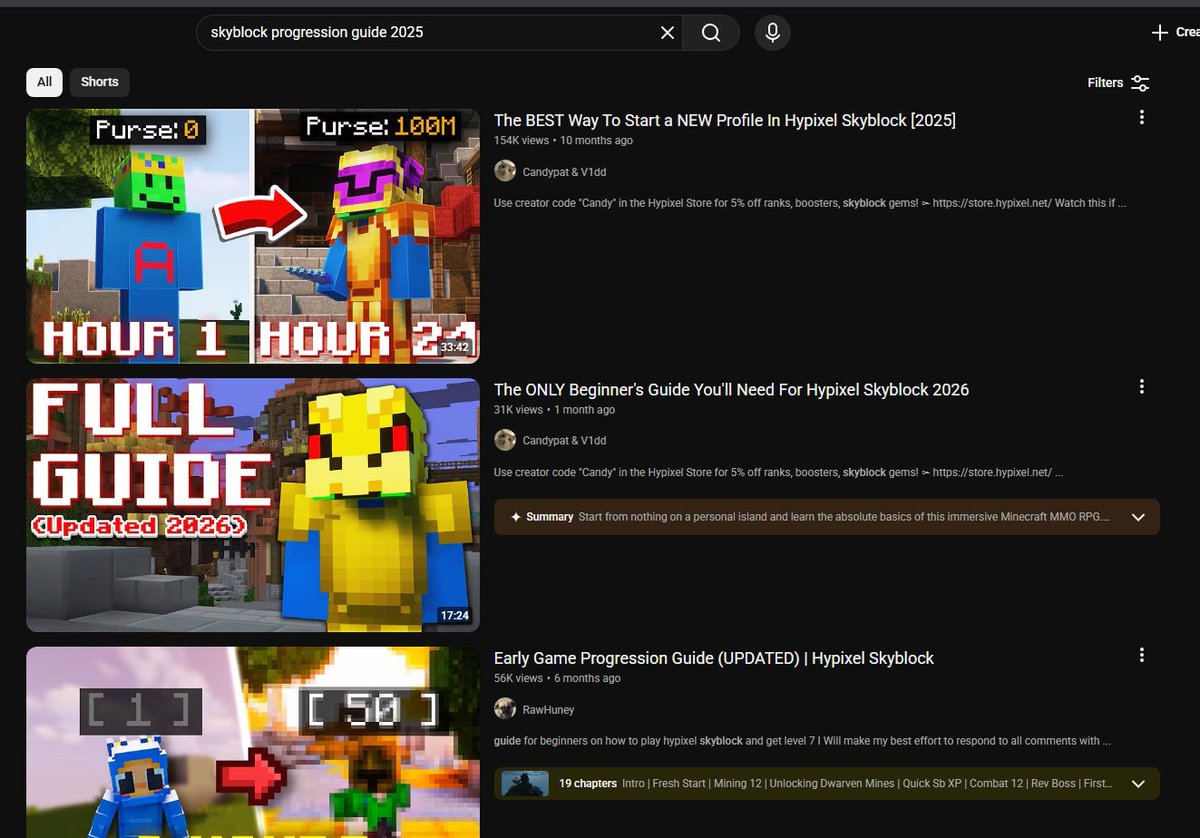This screenshot has height=838, width=1200.
Task: Open more options for 'The BEST Way To Start' video
Action: tap(1142, 117)
